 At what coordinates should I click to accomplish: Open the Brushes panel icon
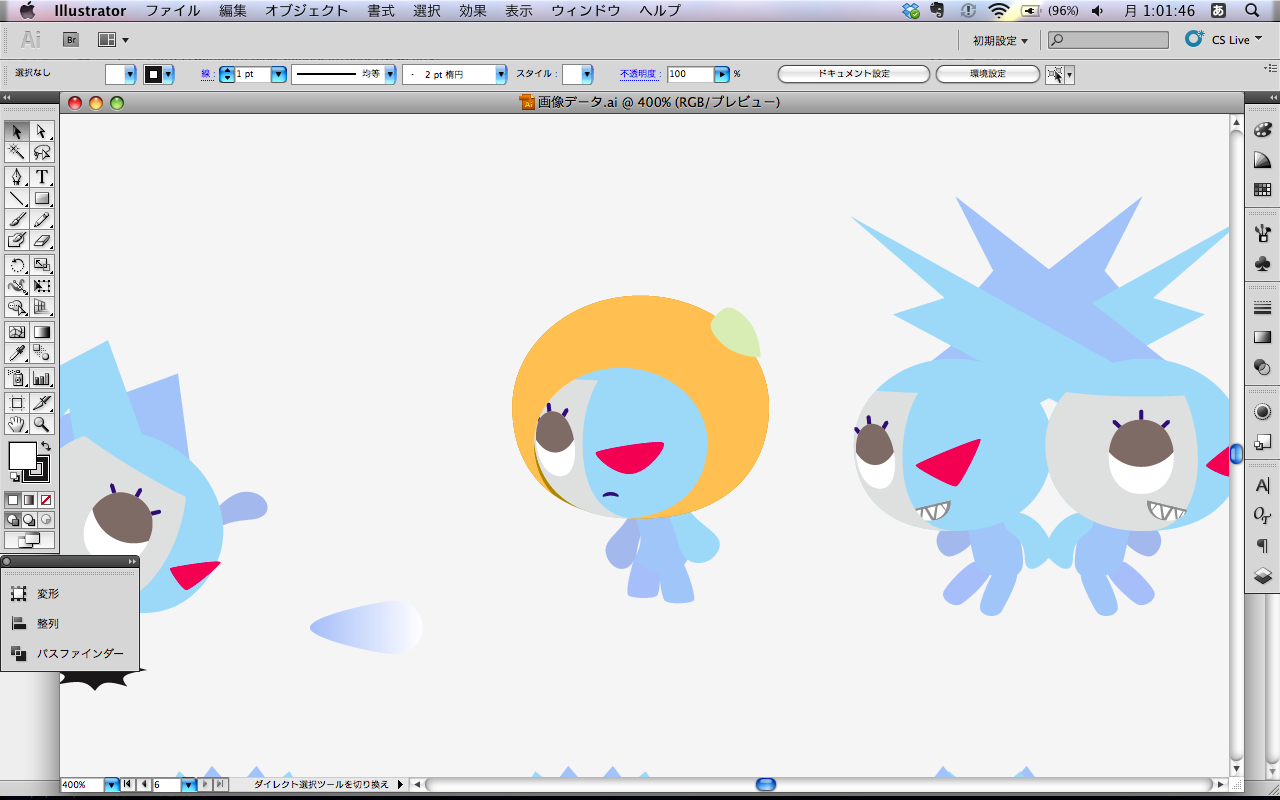click(1262, 234)
